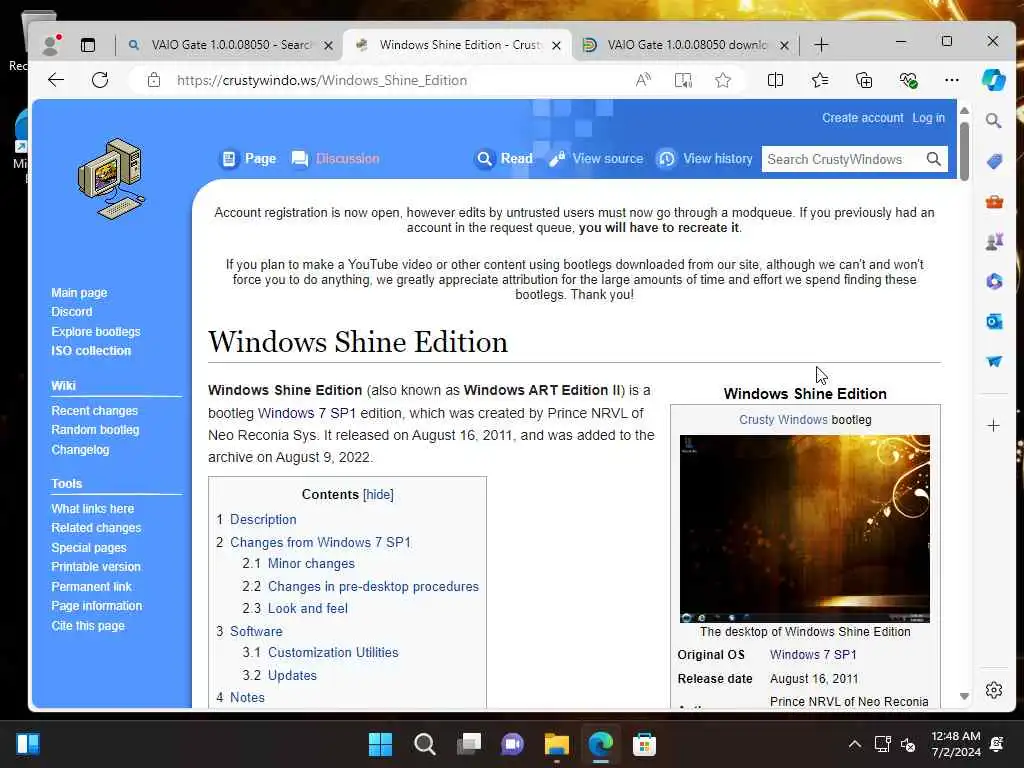Open Recent changes link
Screen dimensions: 1024x768
tap(95, 411)
